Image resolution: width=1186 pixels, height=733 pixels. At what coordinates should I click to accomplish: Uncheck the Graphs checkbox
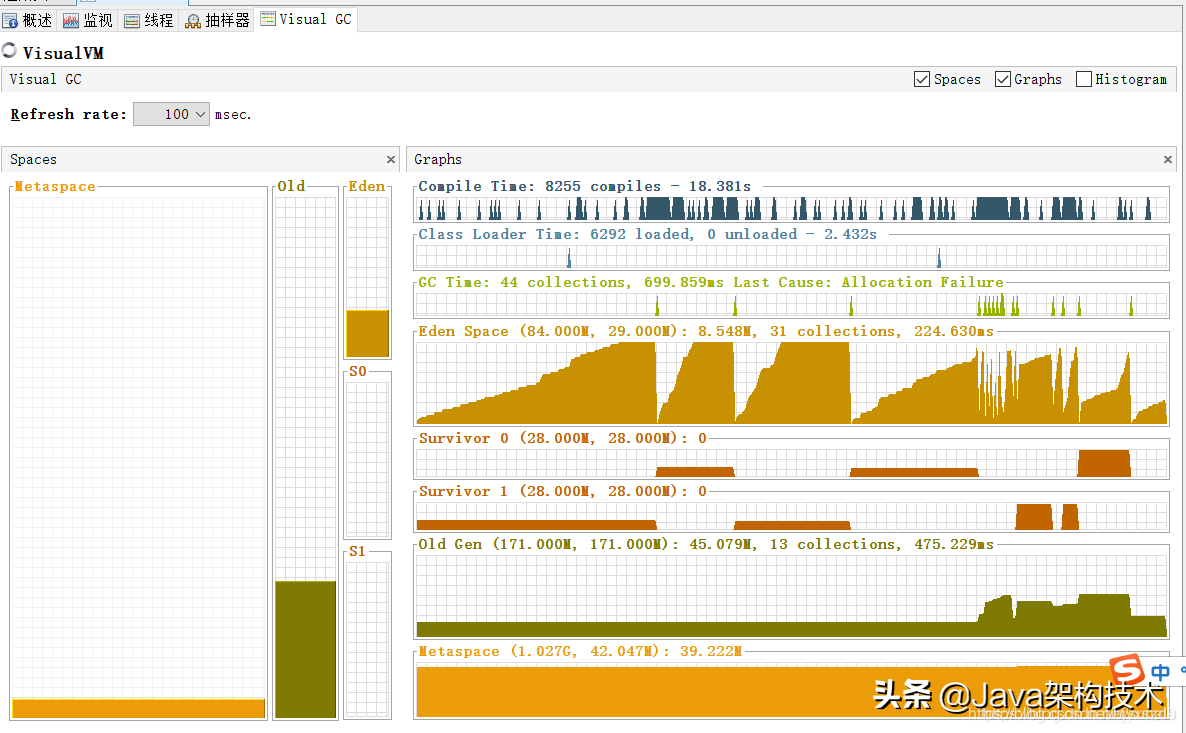1002,79
